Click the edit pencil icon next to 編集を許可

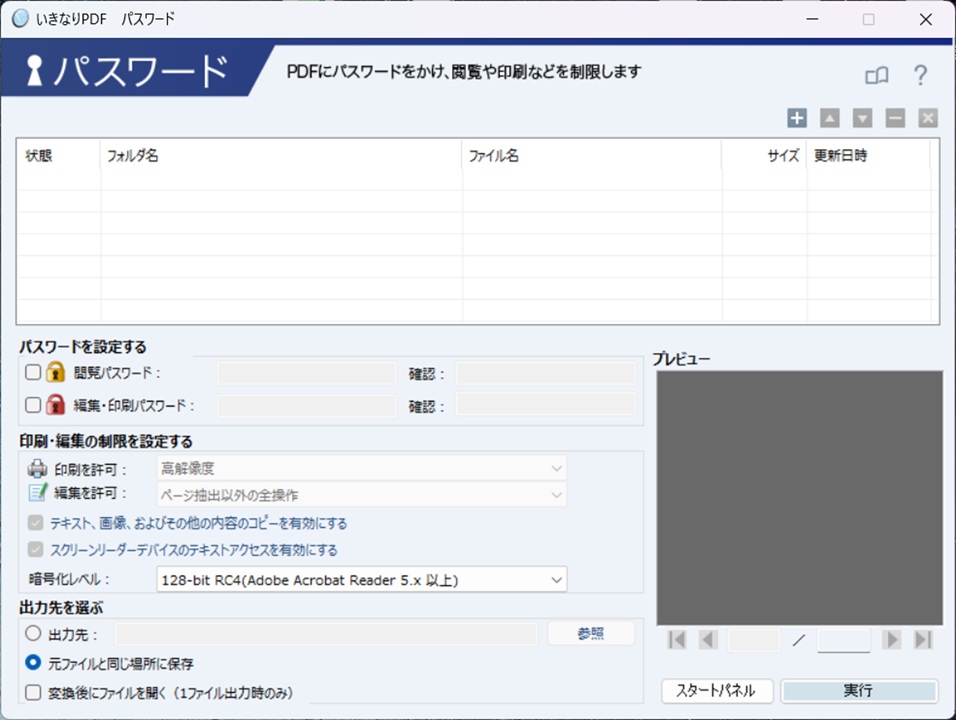[37, 492]
